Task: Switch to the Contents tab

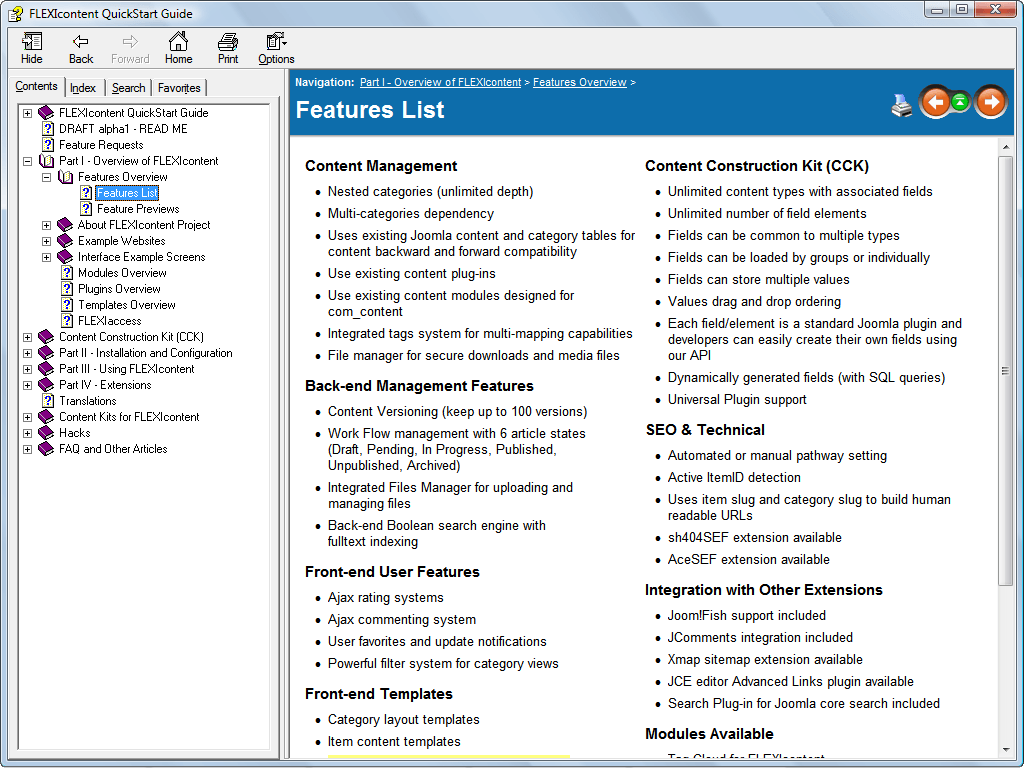Action: pyautogui.click(x=37, y=86)
